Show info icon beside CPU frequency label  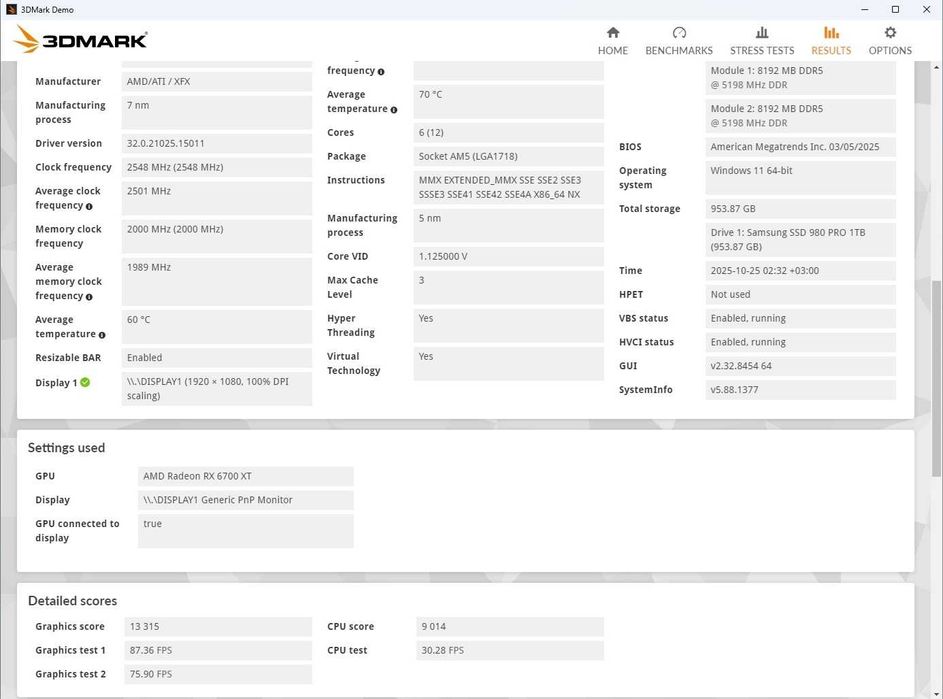(381, 72)
